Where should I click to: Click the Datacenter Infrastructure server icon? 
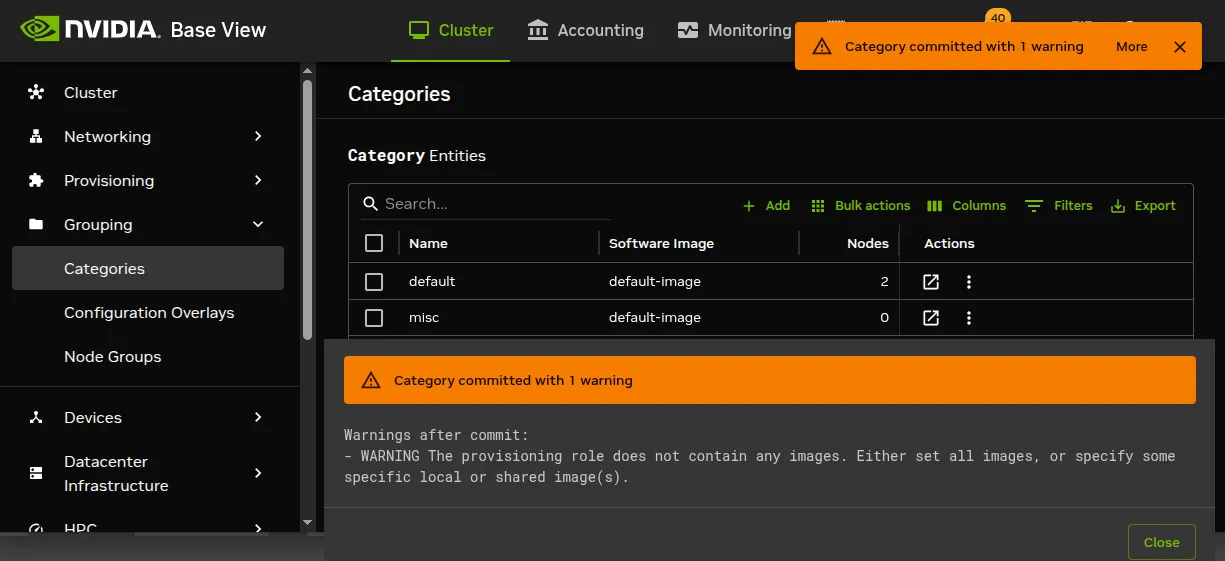pos(36,473)
